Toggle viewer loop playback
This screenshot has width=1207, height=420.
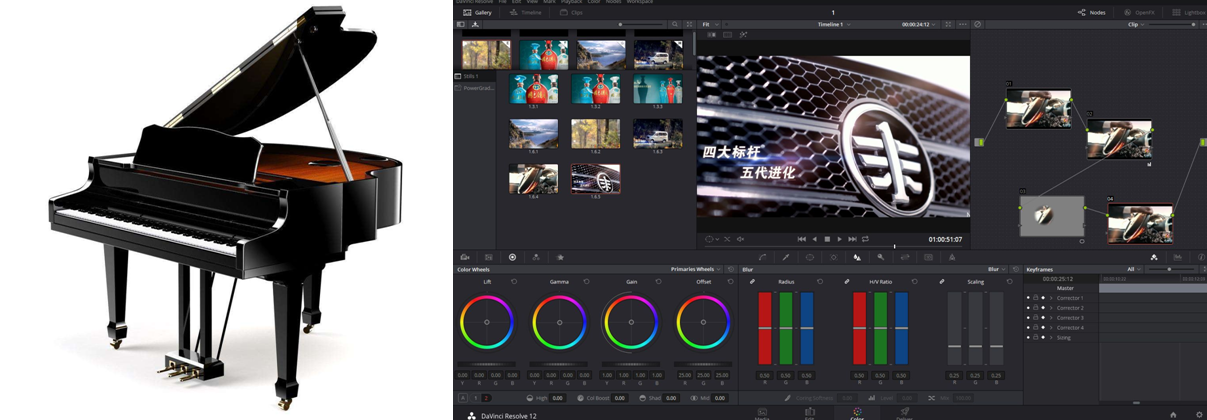865,239
